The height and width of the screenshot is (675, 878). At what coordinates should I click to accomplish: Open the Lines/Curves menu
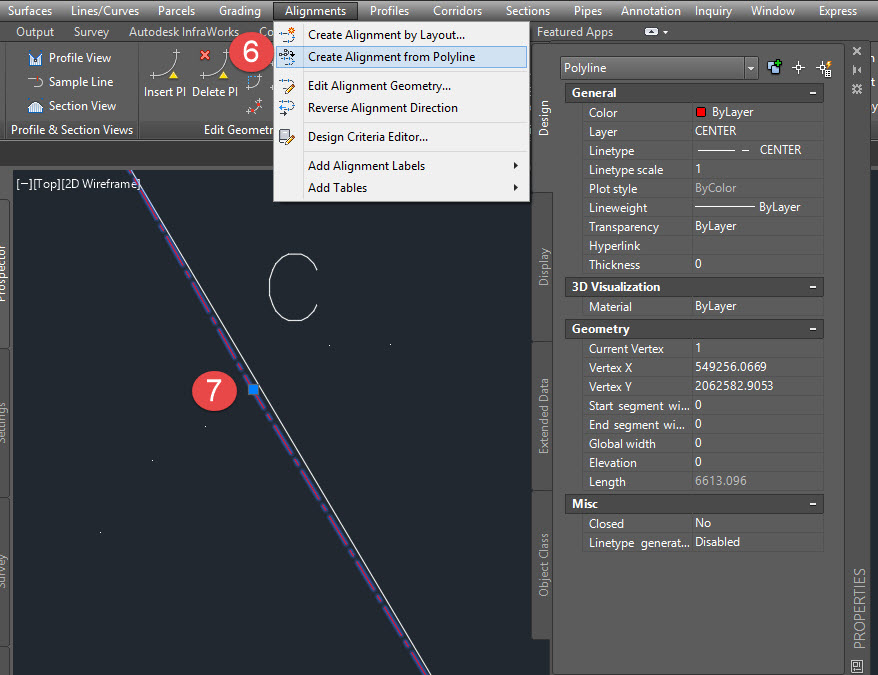point(105,11)
